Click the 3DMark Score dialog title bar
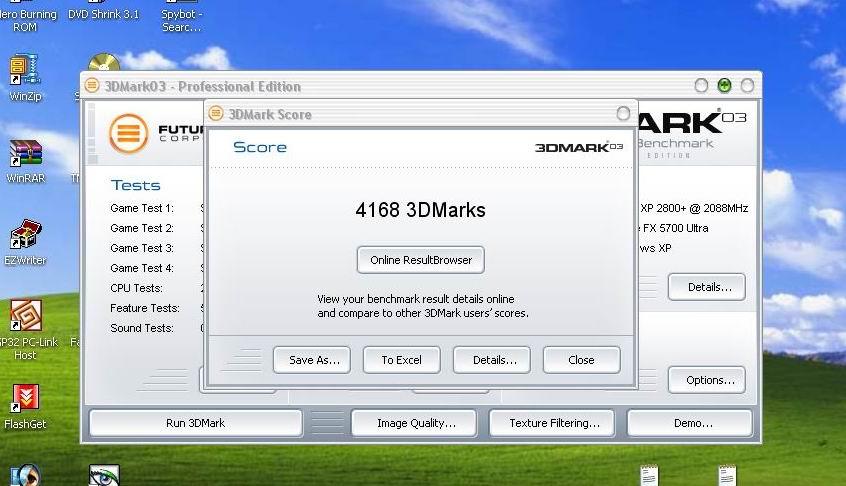This screenshot has width=846, height=486. pos(421,114)
